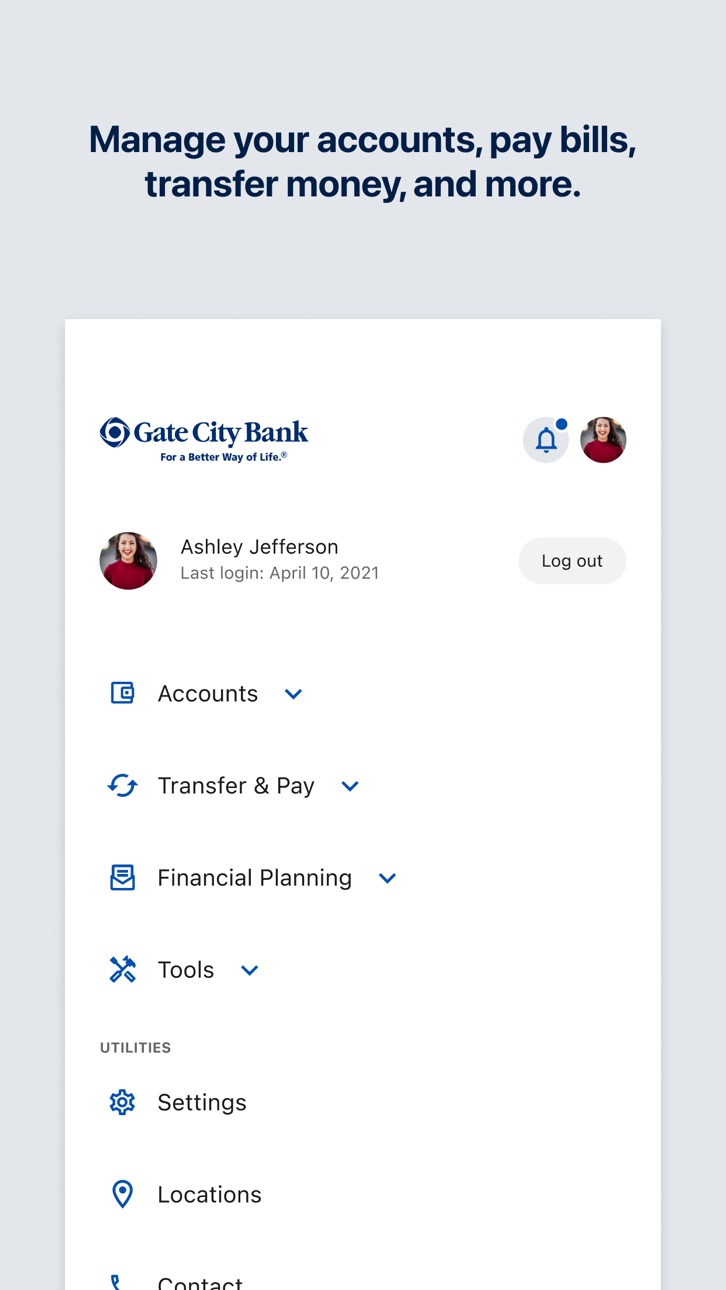
Task: Open the Accounts menu label
Action: (x=208, y=693)
